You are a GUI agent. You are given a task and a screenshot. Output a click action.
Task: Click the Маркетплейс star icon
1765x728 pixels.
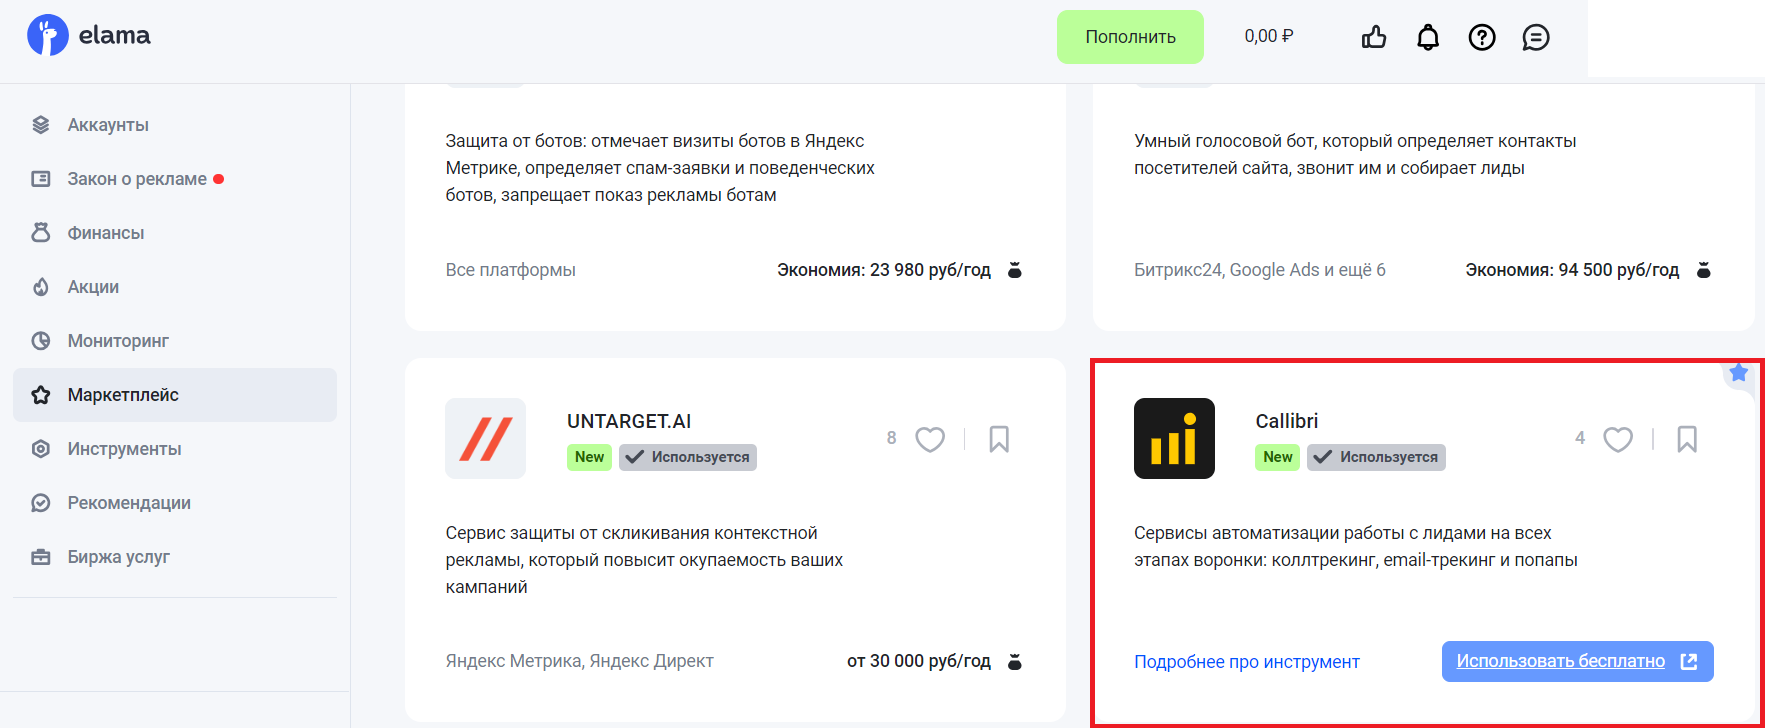[x=41, y=395]
